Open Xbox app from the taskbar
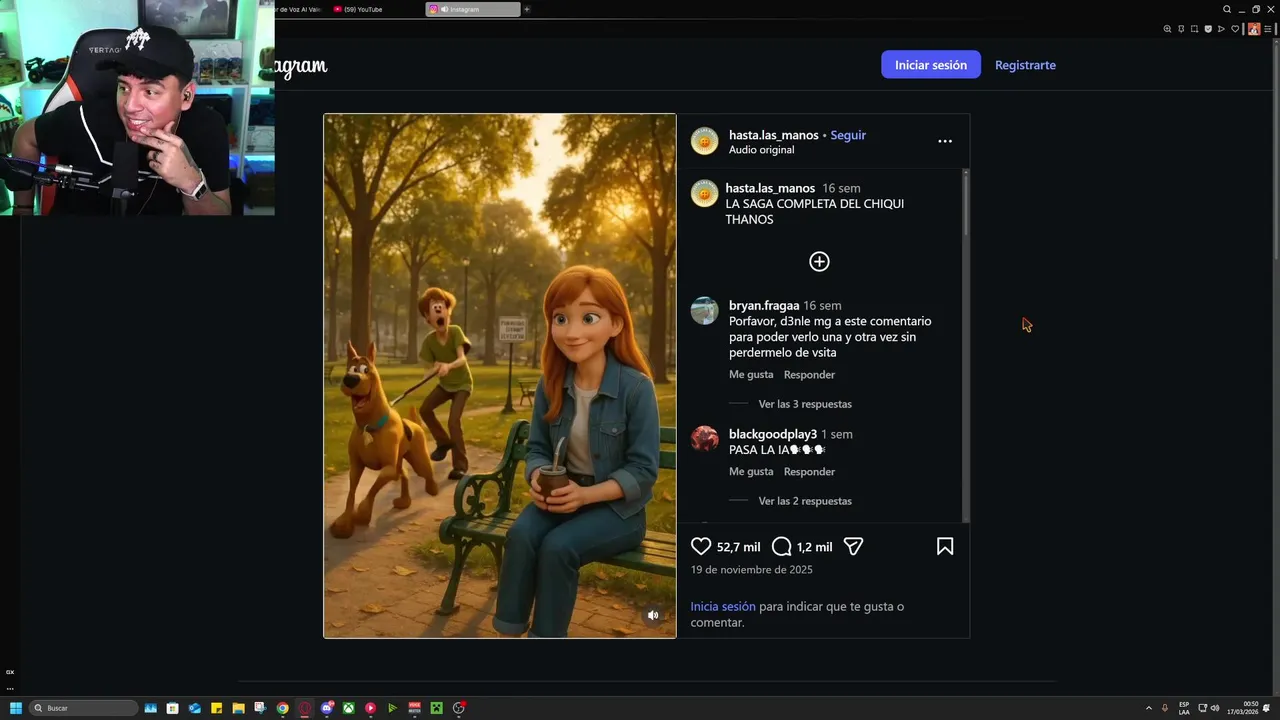 click(x=349, y=708)
